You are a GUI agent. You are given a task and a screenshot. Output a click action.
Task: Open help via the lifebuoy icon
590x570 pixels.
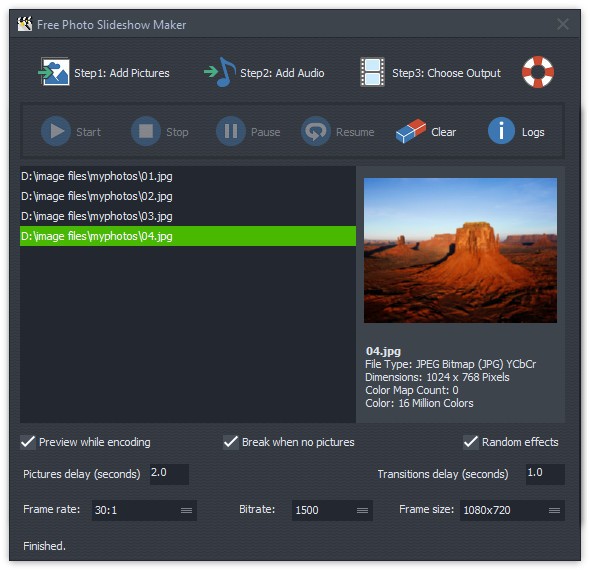point(538,72)
